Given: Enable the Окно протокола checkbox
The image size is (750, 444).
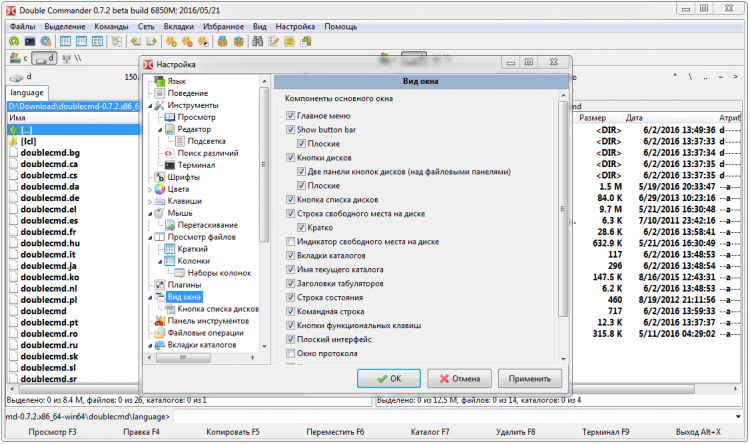Looking at the screenshot, I should pos(290,354).
